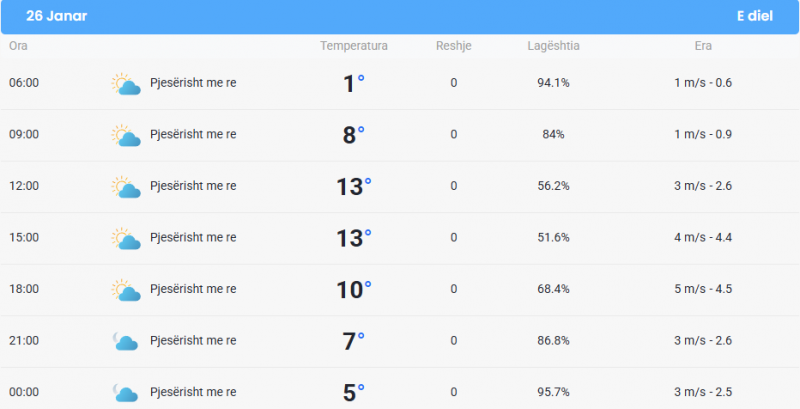Click the 5 m/s - 4.5 wind value
The height and width of the screenshot is (409, 800).
[703, 289]
